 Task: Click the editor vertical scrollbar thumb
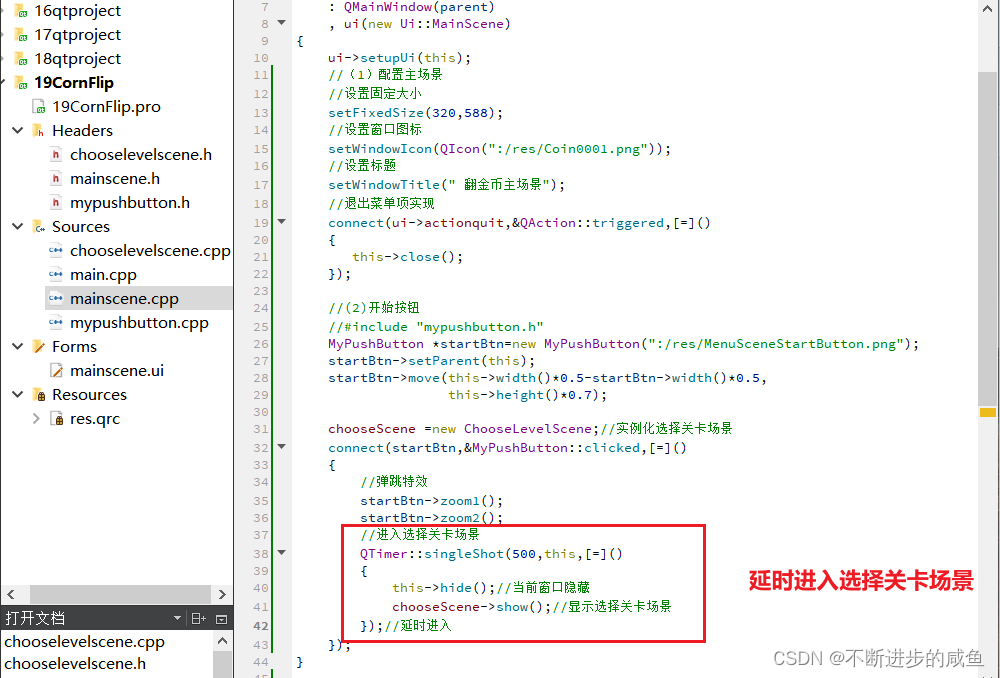coord(987,237)
